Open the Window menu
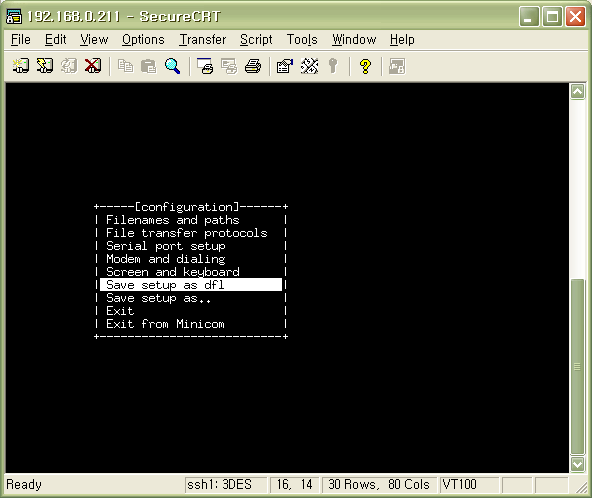This screenshot has height=498, width=592. [354, 40]
